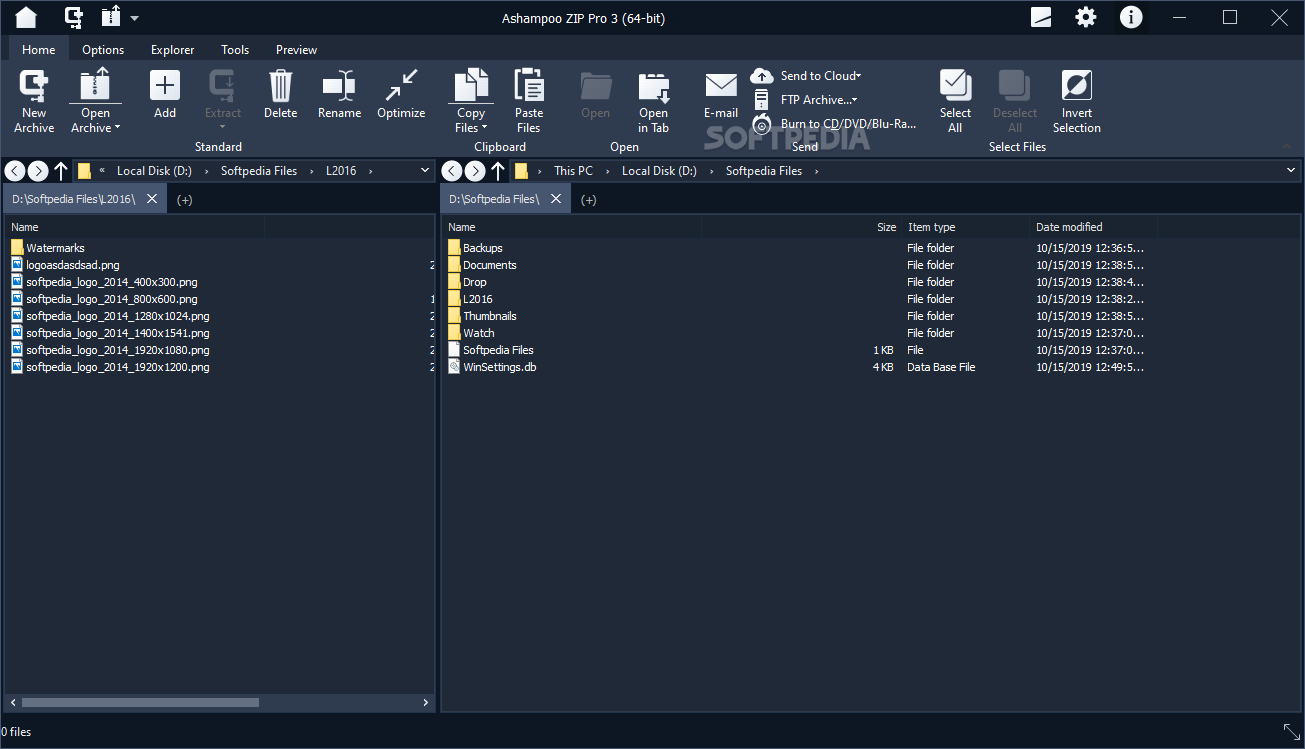Image resolution: width=1305 pixels, height=749 pixels.
Task: Expand right pane address bar history dropdown
Action: pyautogui.click(x=1290, y=171)
